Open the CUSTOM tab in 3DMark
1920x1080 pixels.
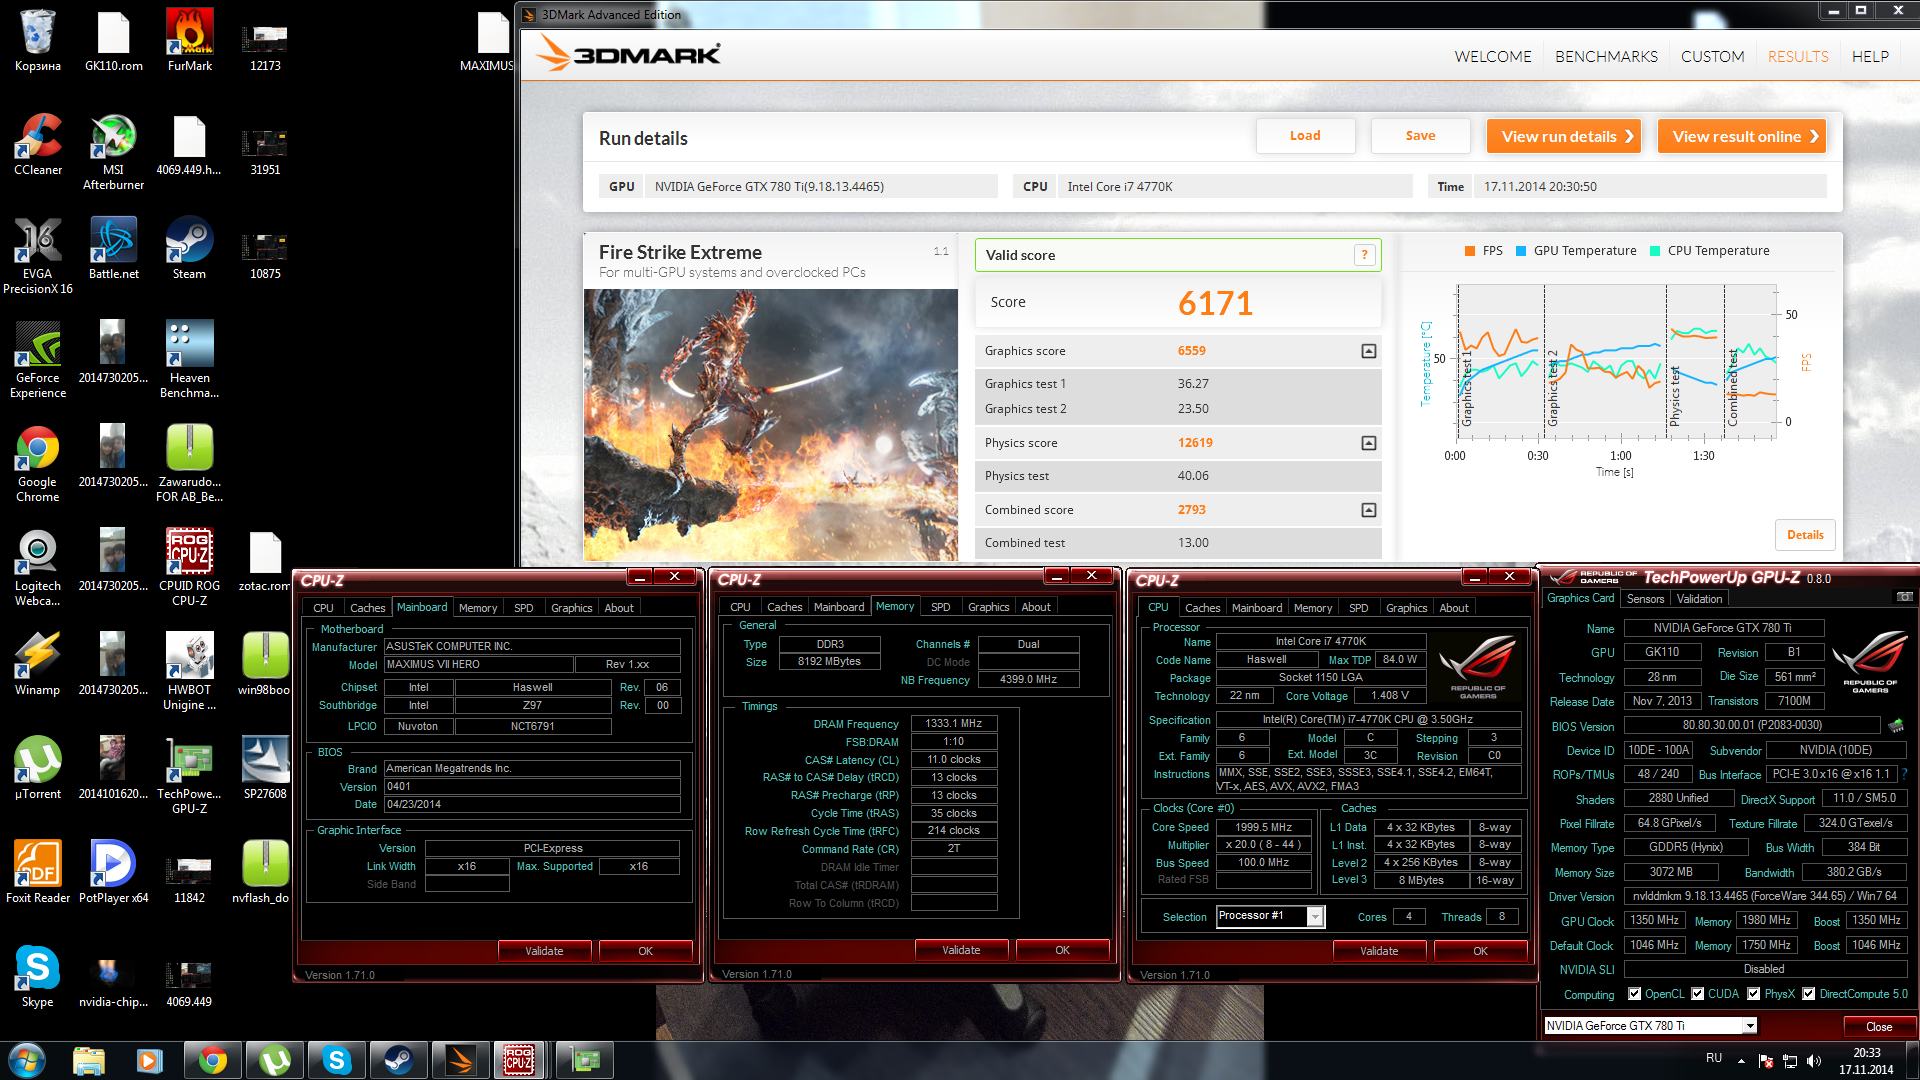point(1712,57)
